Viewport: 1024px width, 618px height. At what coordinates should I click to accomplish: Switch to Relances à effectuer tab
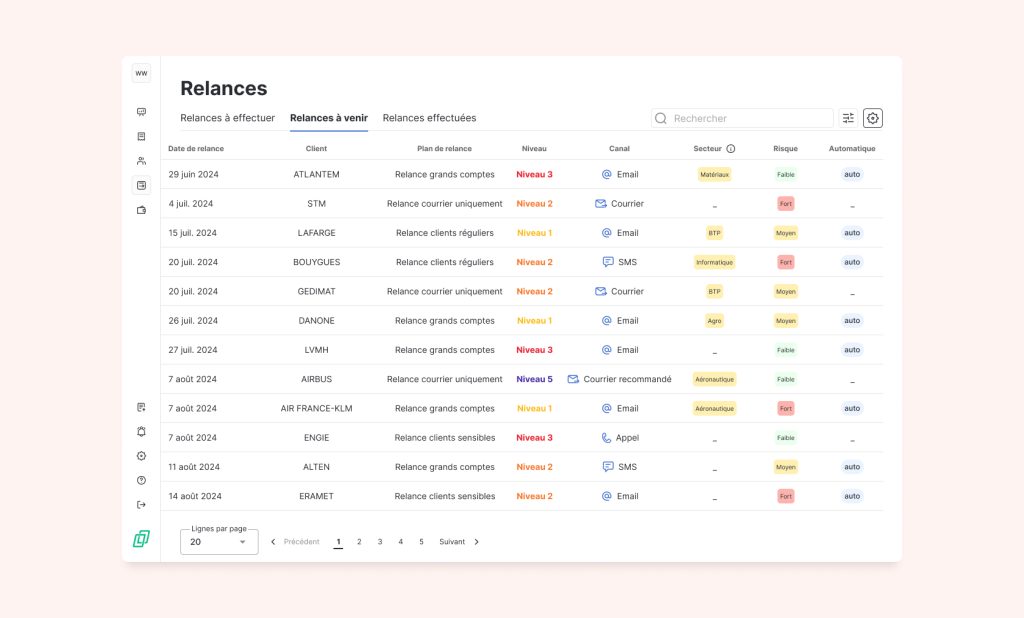point(227,118)
